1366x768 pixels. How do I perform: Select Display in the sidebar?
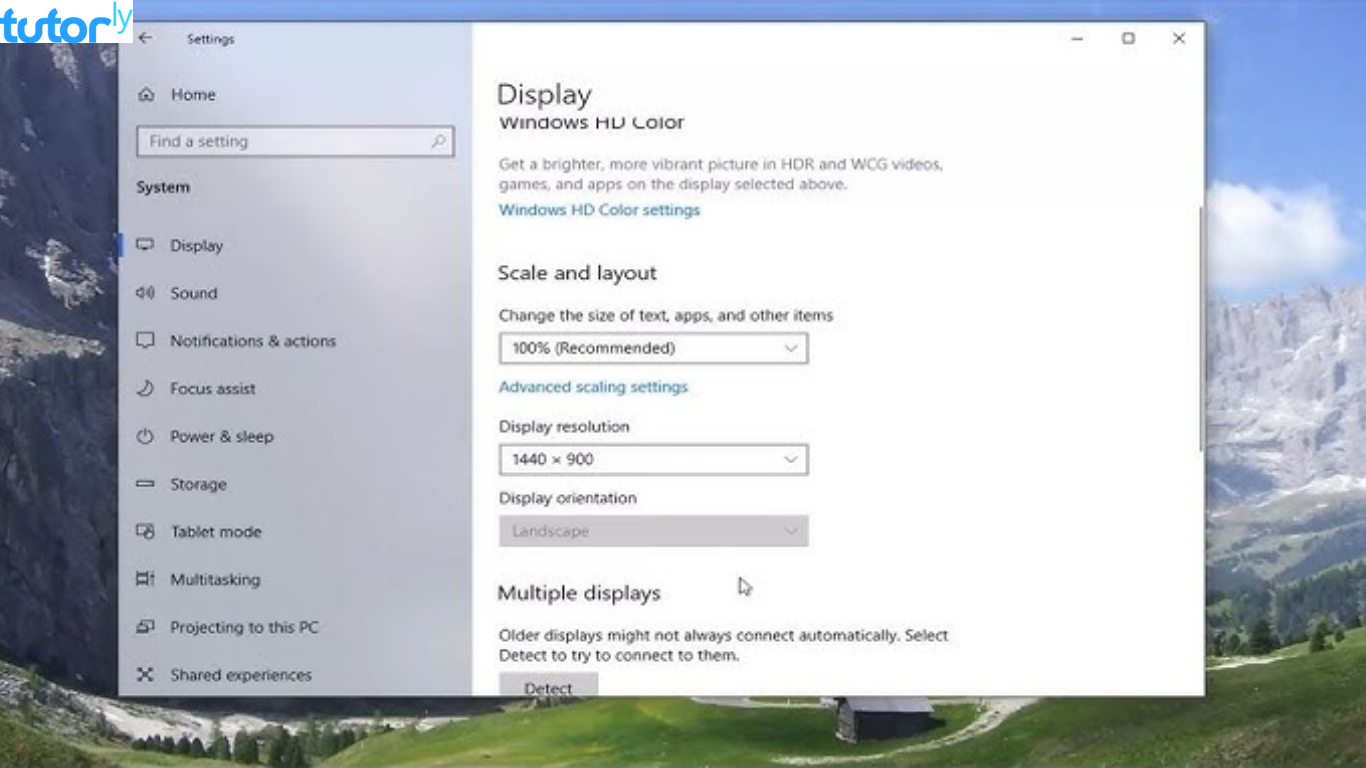click(x=196, y=245)
